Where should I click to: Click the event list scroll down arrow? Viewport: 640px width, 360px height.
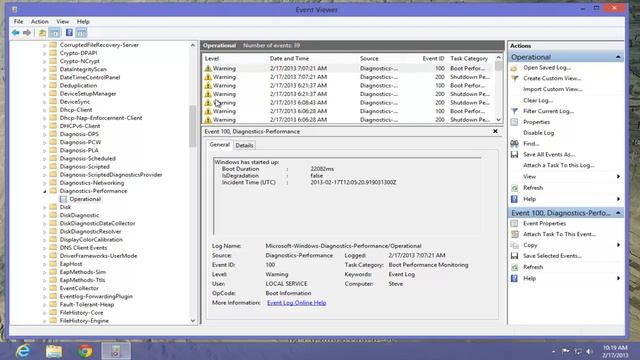(x=498, y=120)
